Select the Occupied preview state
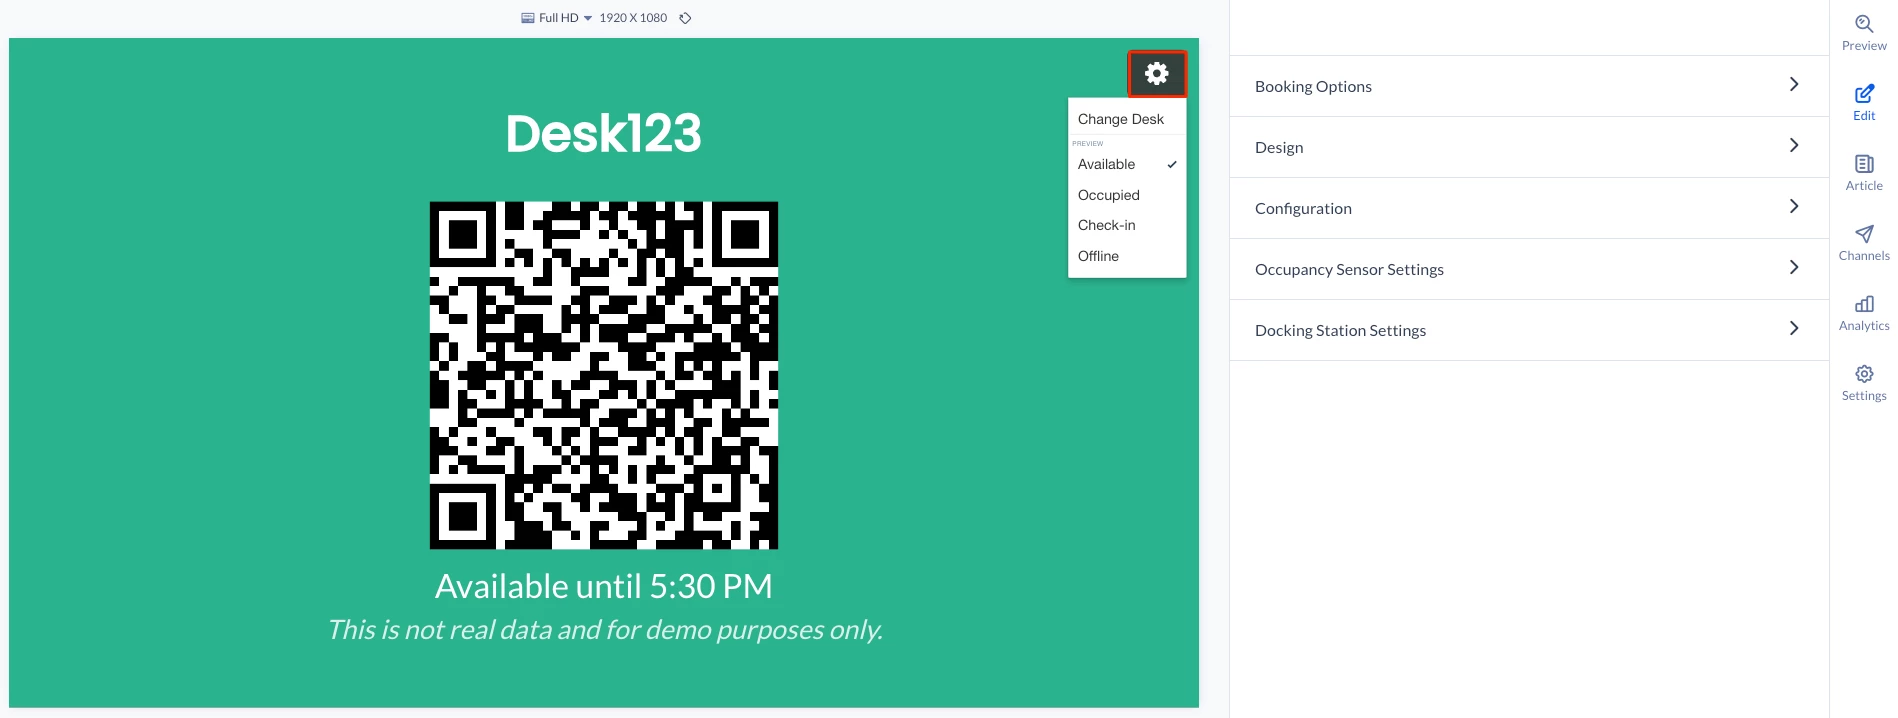 coord(1127,195)
